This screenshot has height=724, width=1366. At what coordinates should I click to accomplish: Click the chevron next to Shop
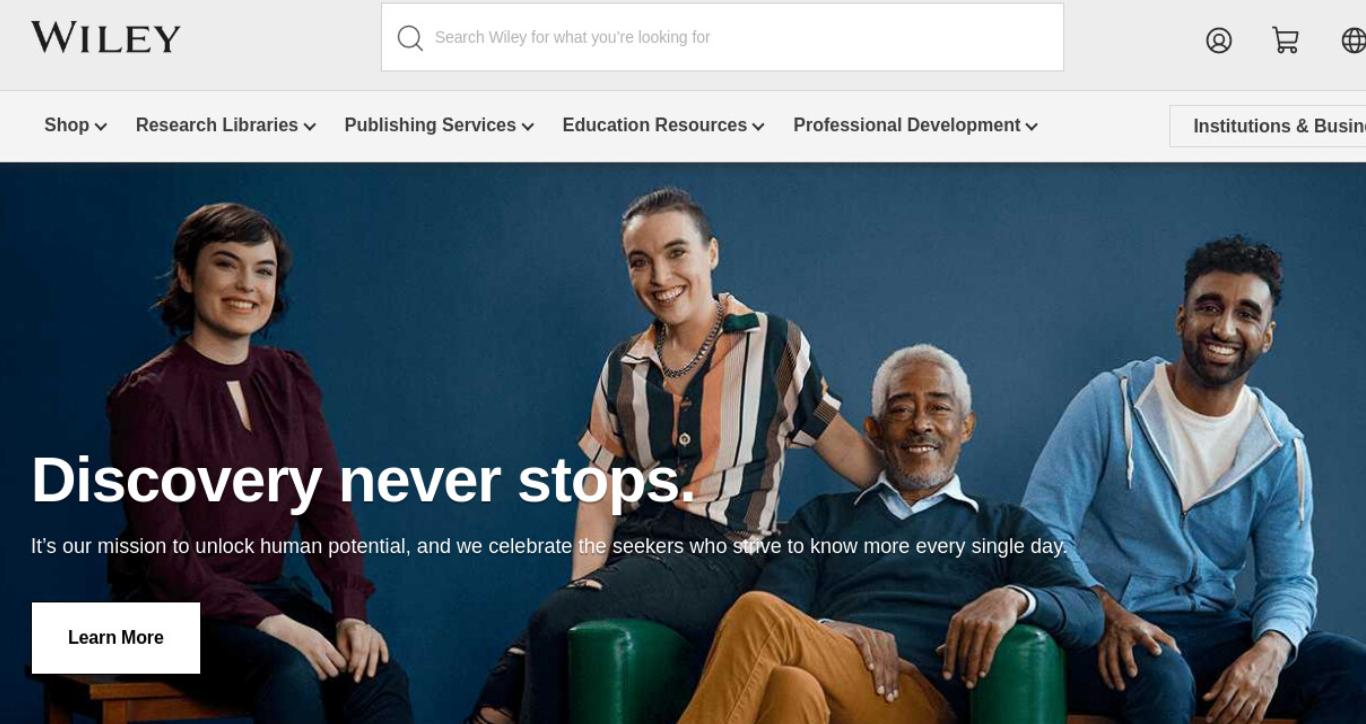point(101,127)
